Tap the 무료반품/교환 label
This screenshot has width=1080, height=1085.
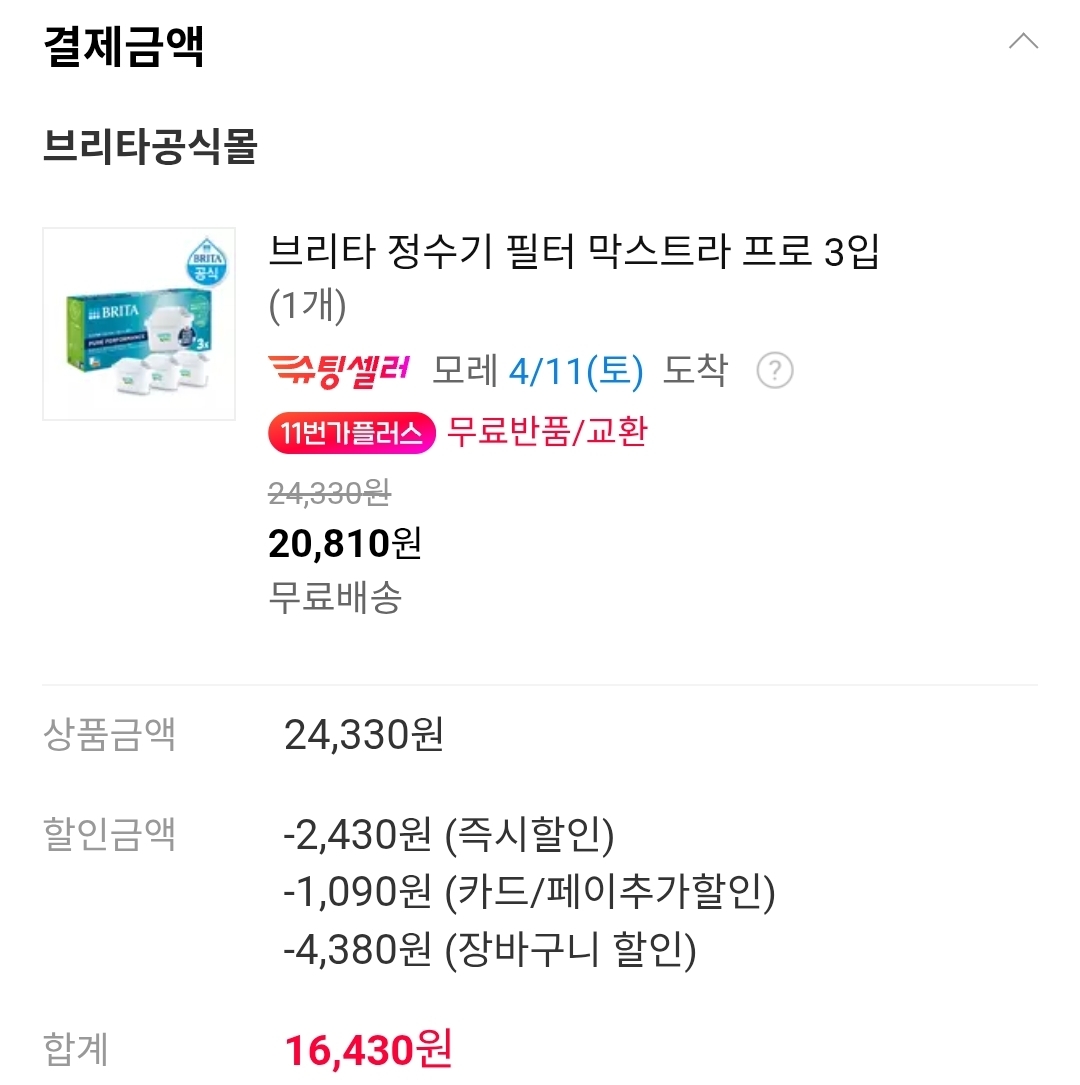pos(547,432)
